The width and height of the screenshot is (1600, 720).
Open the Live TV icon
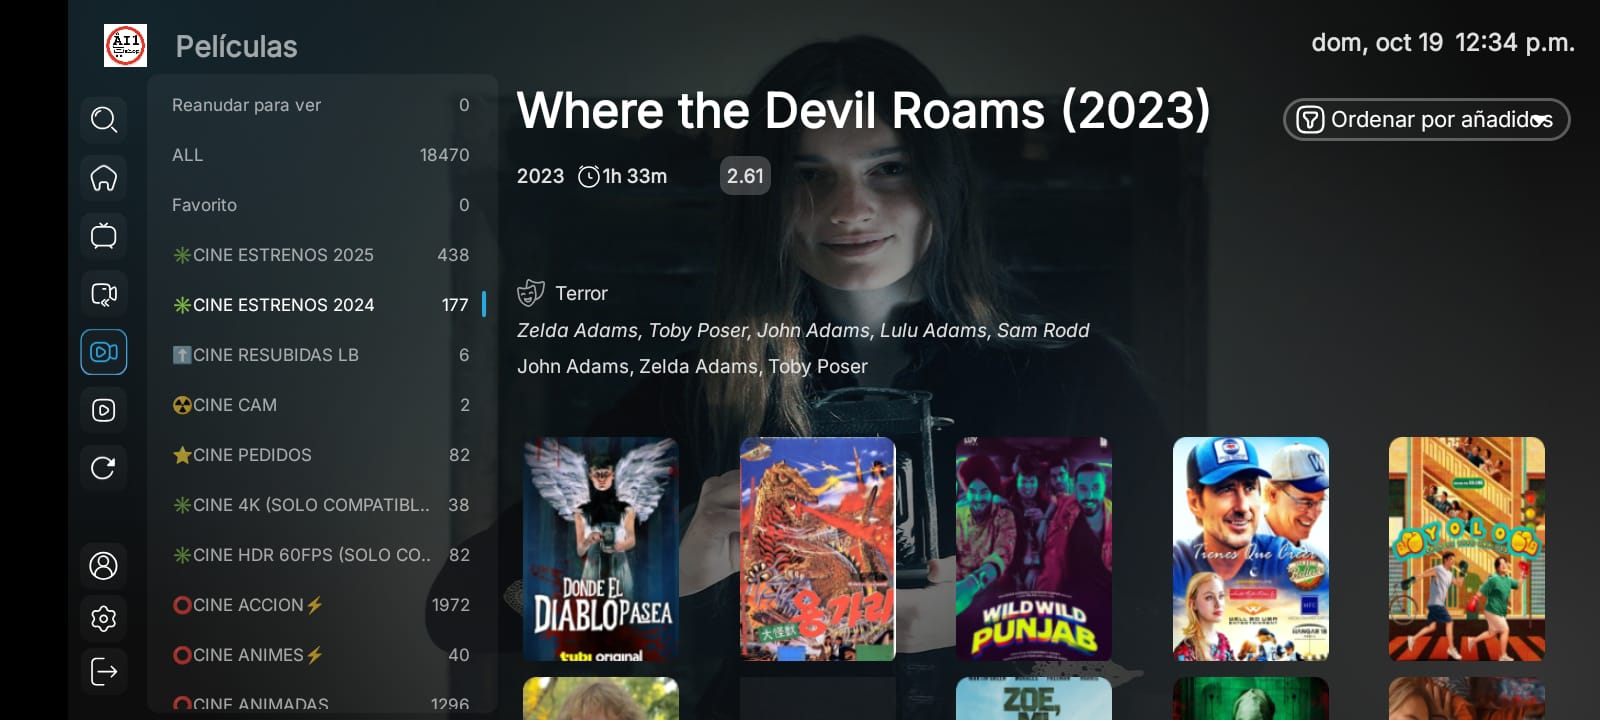pos(104,236)
